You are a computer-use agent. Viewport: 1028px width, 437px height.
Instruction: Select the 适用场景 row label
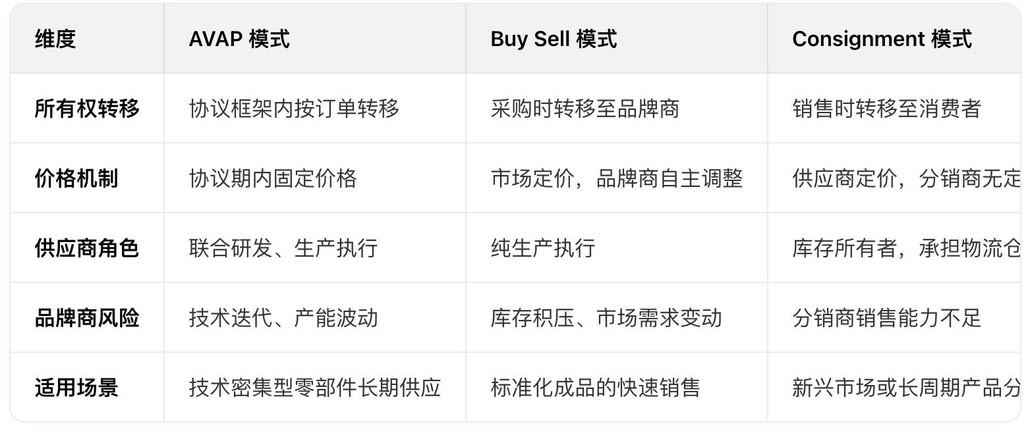point(76,387)
